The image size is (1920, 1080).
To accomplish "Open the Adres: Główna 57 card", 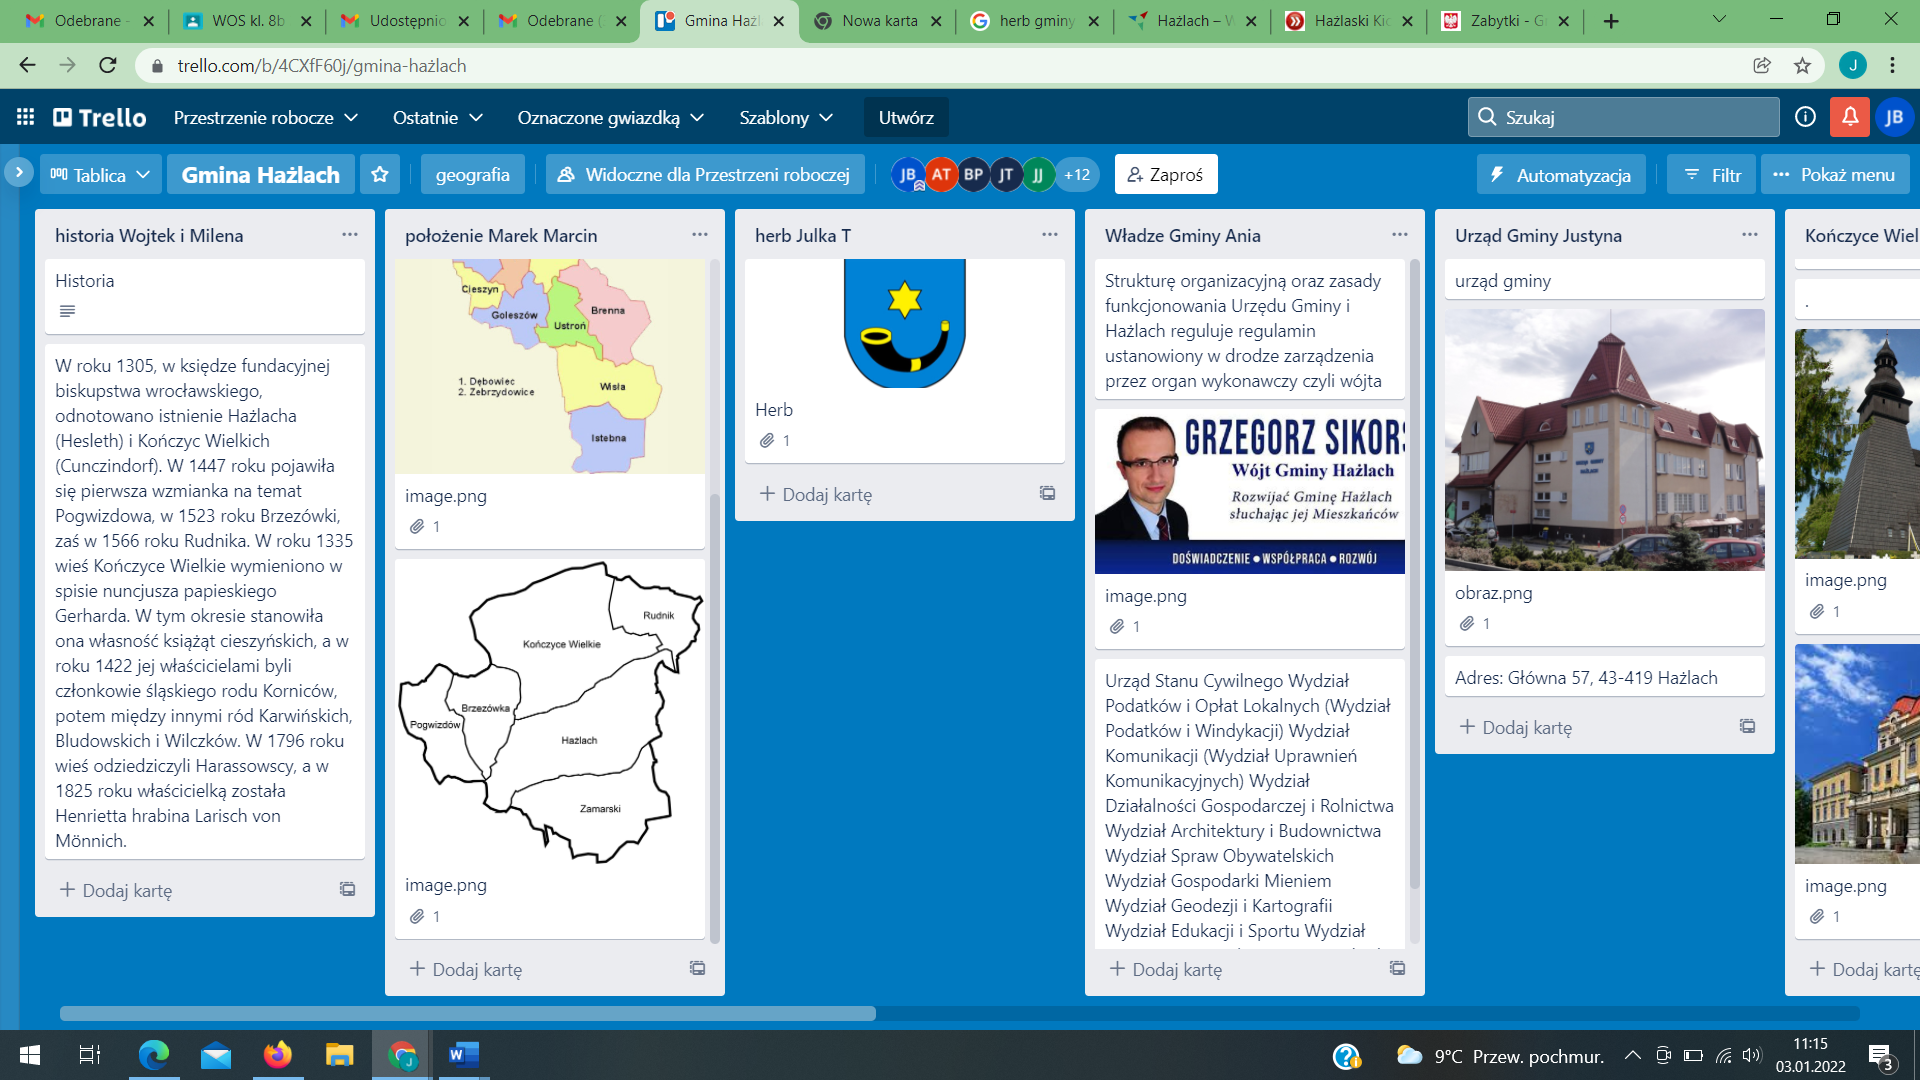I will click(x=1604, y=677).
